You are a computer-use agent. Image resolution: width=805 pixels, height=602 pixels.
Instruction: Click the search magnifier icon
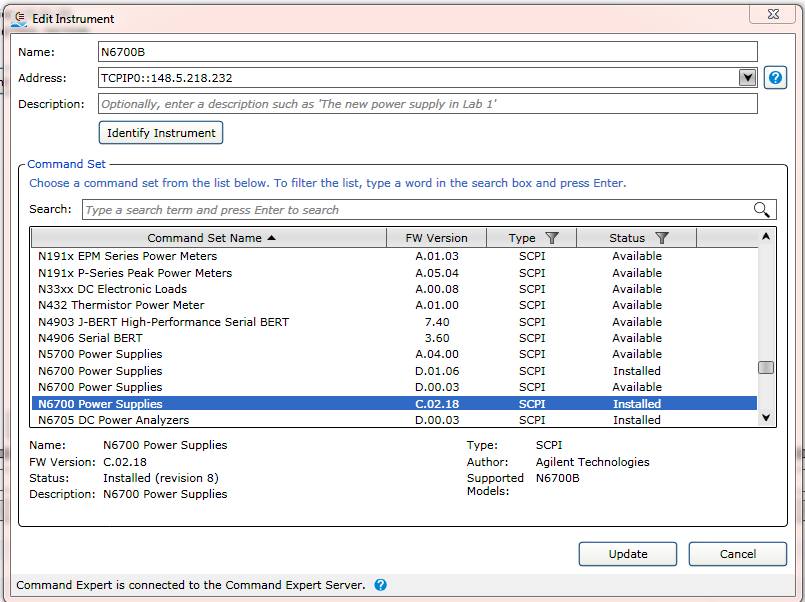point(761,209)
